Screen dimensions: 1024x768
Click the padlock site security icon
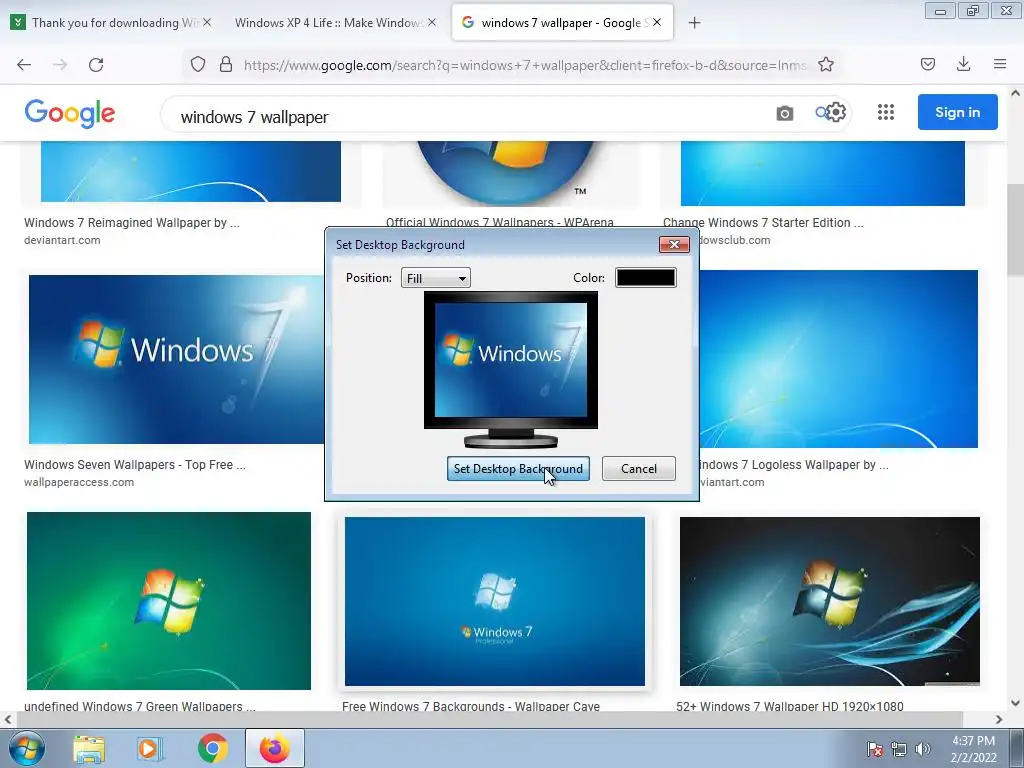(226, 64)
